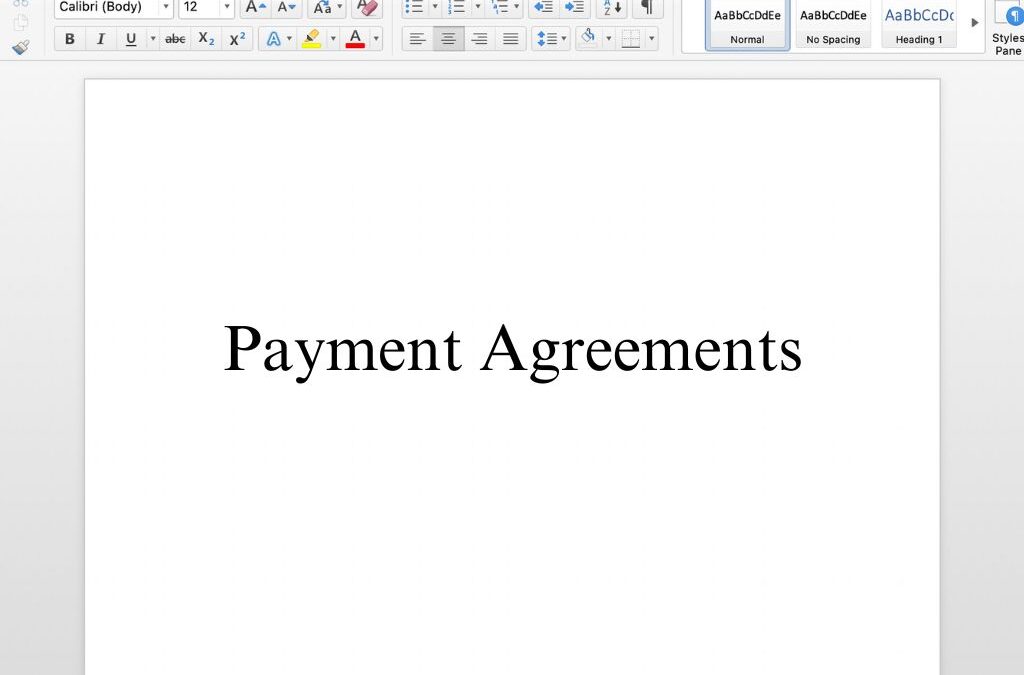This screenshot has height=675, width=1024.
Task: Apply numbered list
Action: tap(456, 8)
